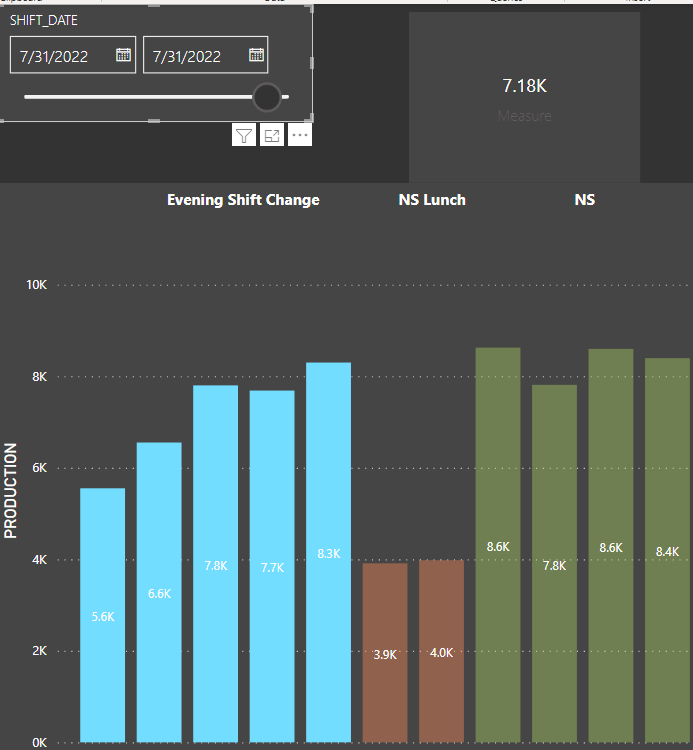Select the 8.3K blue bar
The image size is (693, 750).
(x=328, y=552)
